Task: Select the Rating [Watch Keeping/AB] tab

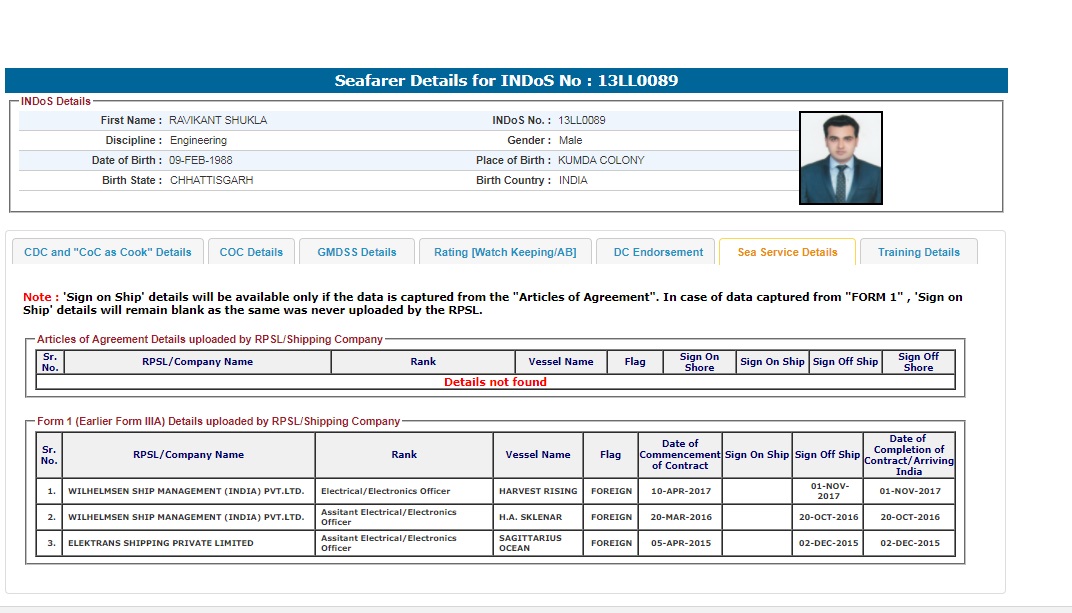Action: point(505,252)
